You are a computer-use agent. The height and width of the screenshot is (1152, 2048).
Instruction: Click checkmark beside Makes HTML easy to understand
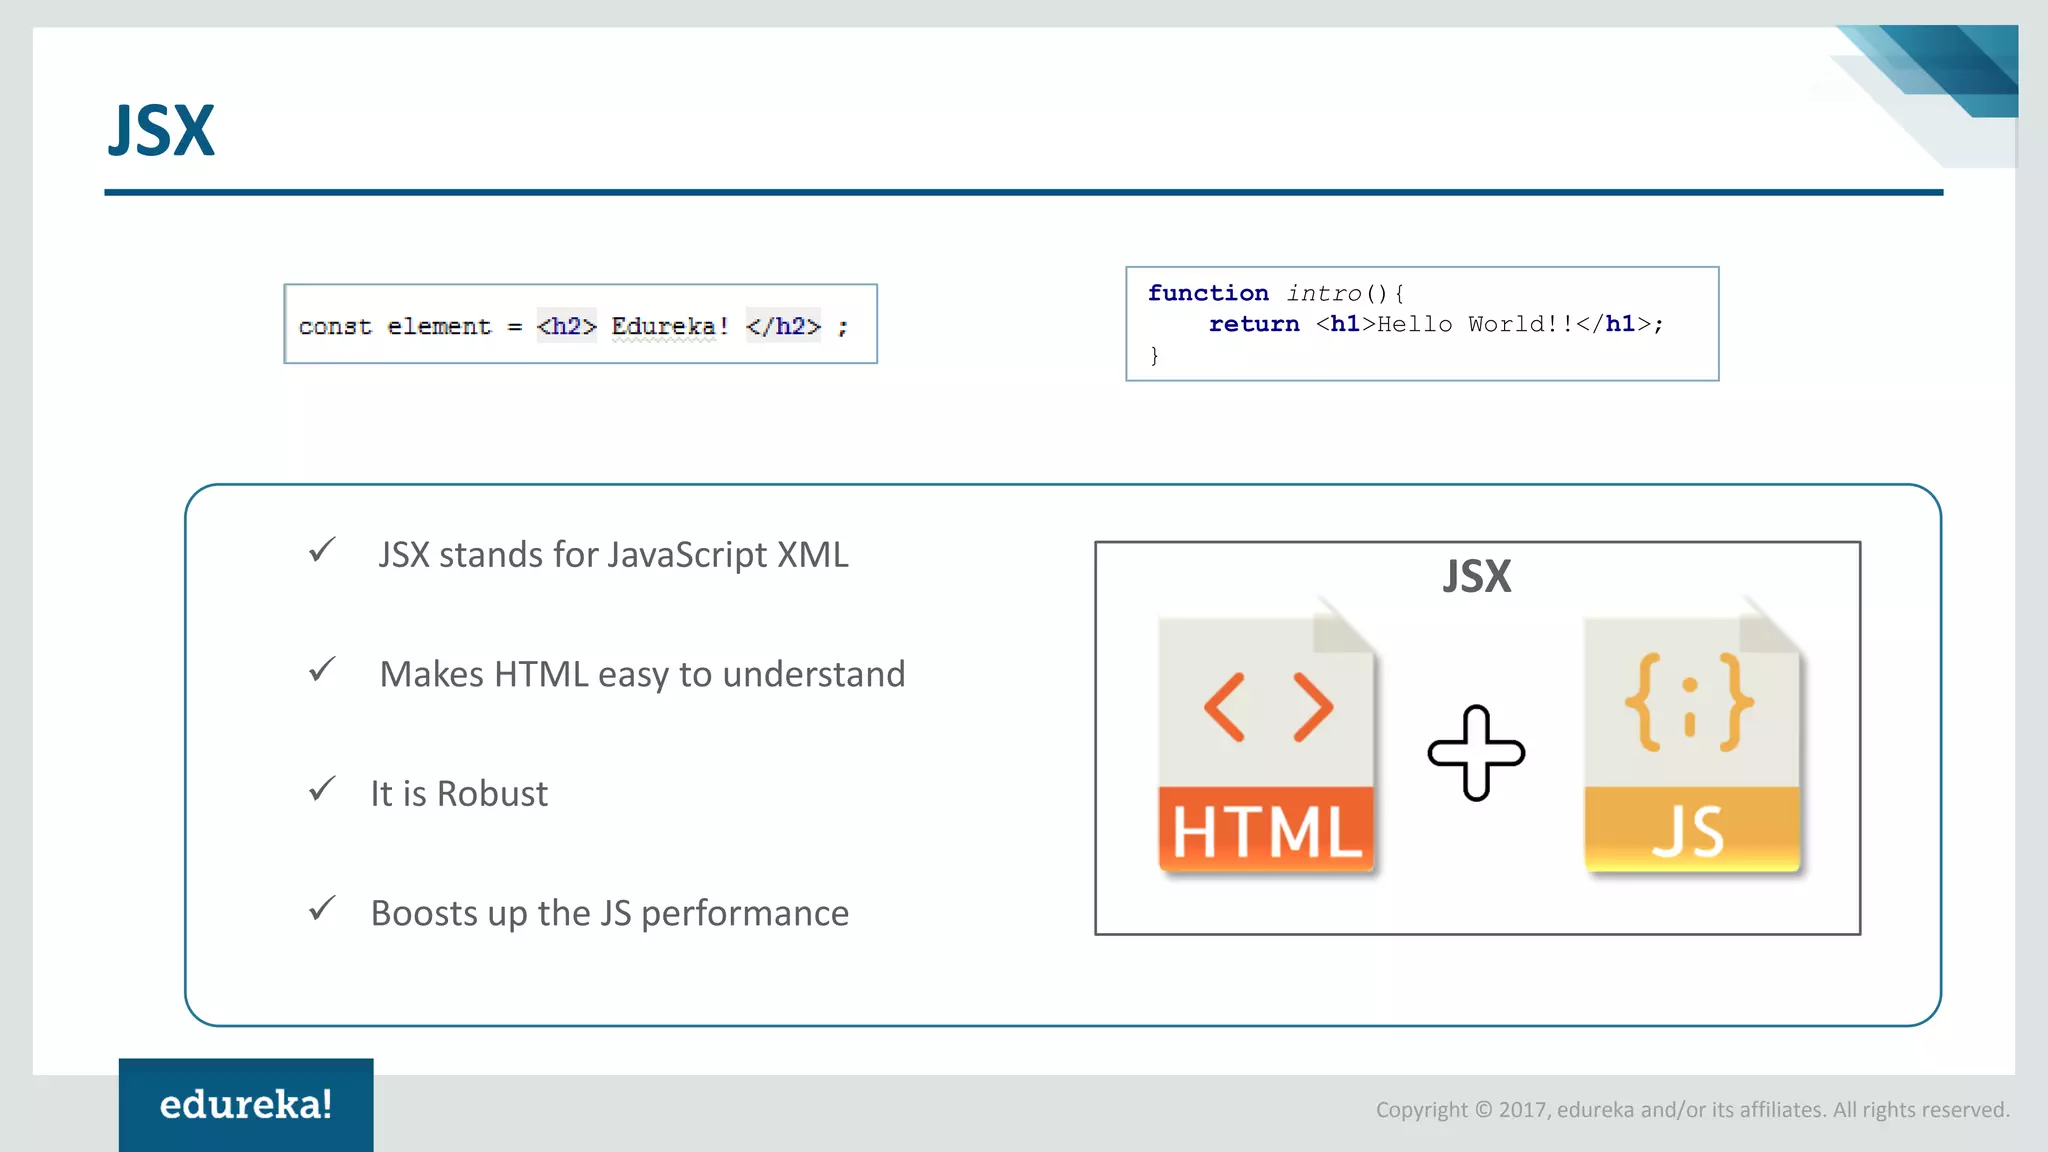click(x=322, y=669)
